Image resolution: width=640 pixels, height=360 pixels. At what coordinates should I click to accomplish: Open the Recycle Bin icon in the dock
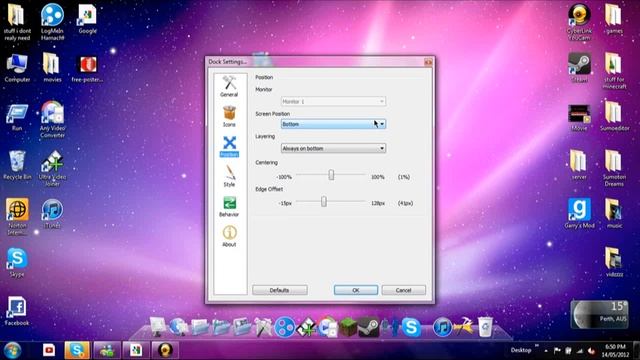[x=485, y=327]
